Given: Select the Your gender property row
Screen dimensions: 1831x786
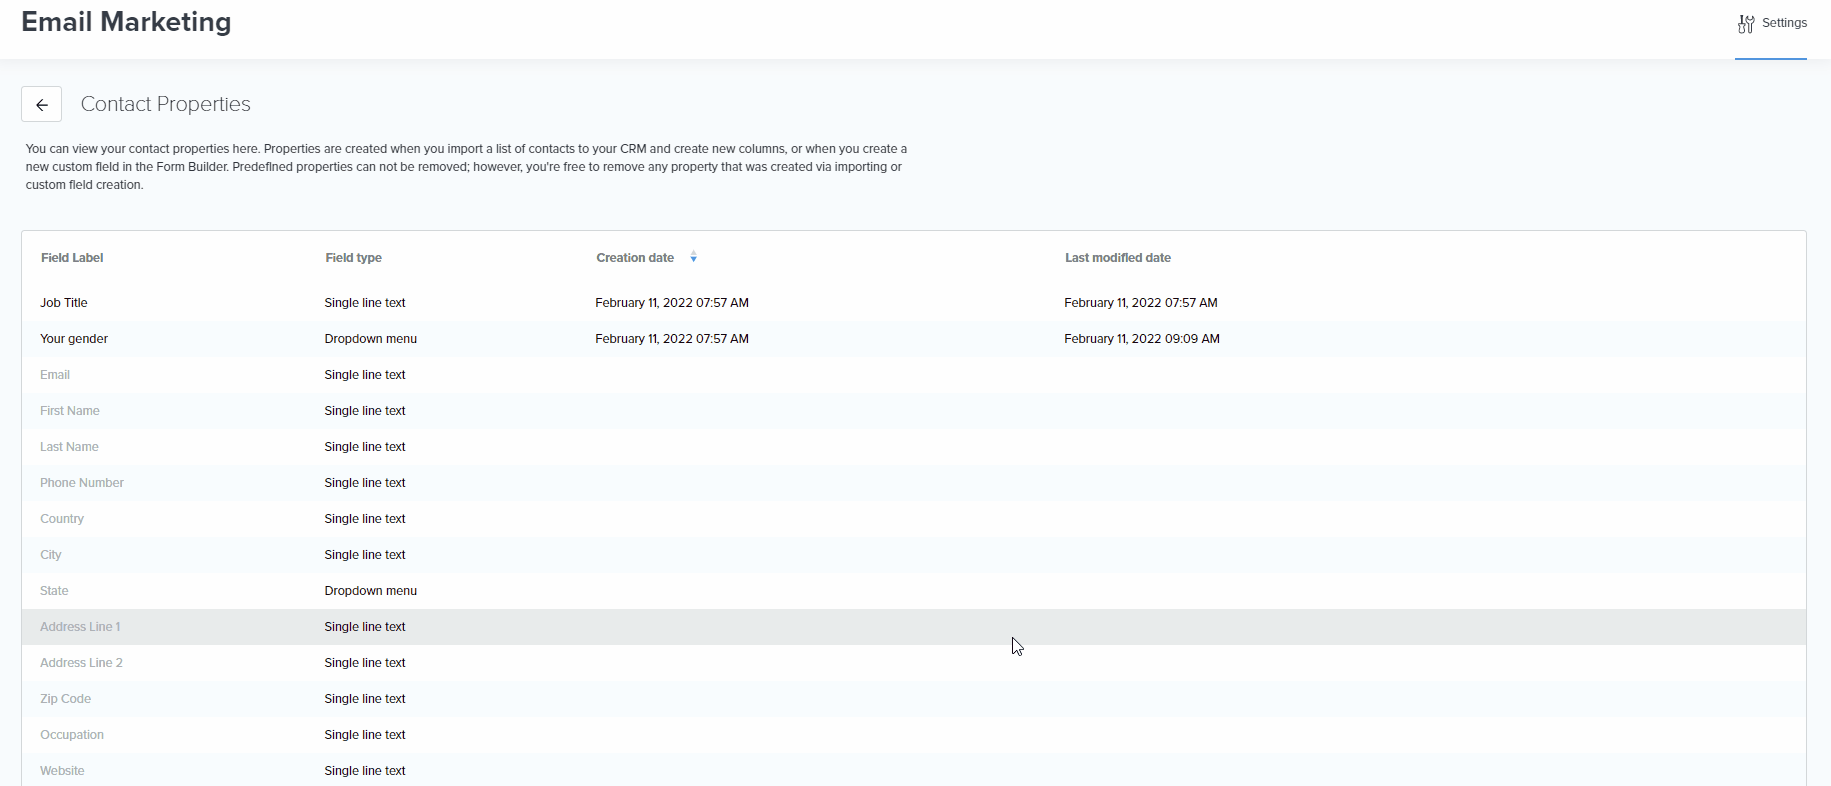Looking at the screenshot, I should point(74,339).
